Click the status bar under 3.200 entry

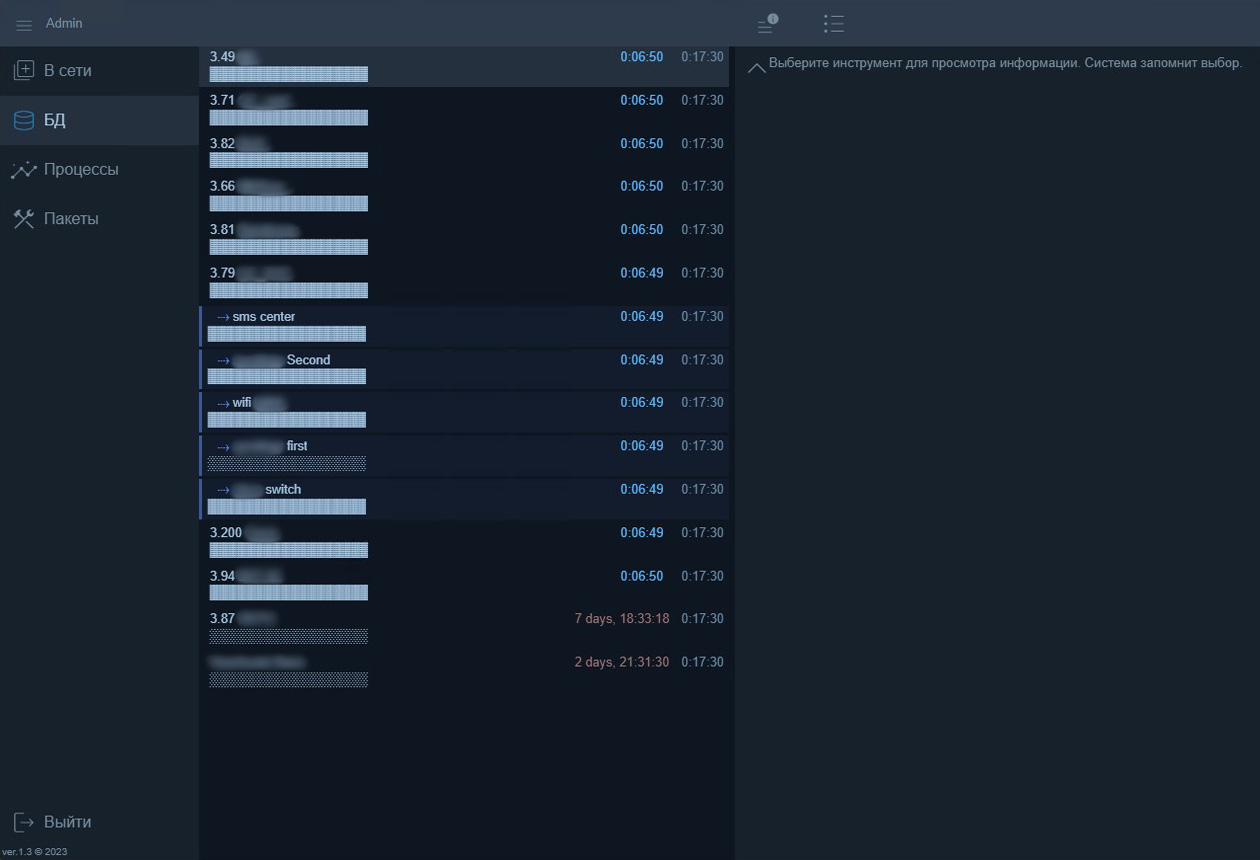point(288,550)
